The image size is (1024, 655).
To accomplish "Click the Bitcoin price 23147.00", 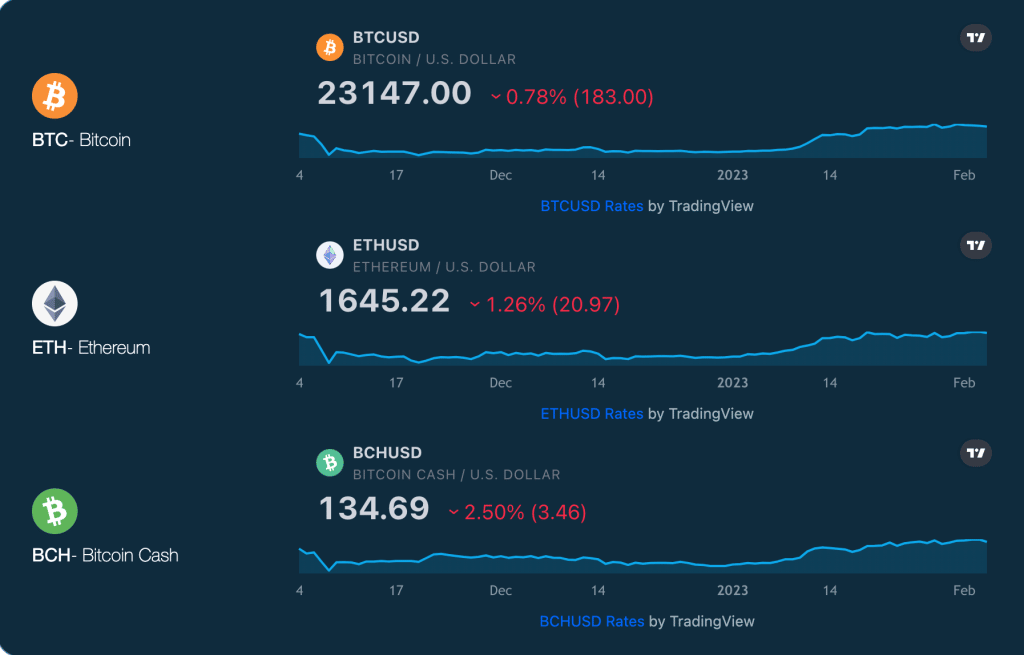I will 394,93.
